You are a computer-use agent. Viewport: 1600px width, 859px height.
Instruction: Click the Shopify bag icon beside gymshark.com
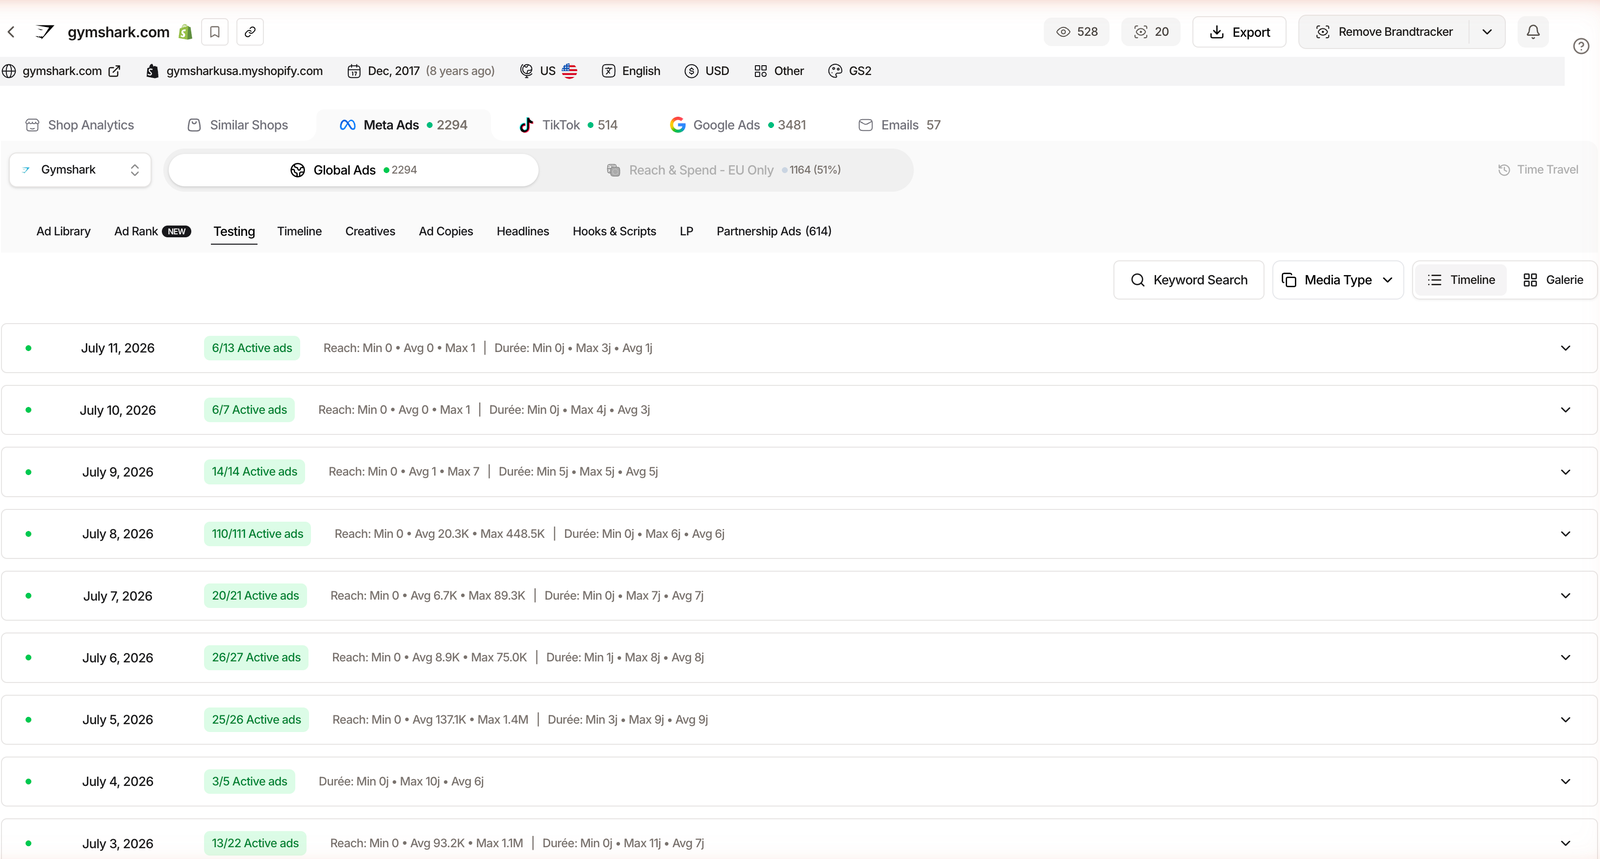[185, 32]
